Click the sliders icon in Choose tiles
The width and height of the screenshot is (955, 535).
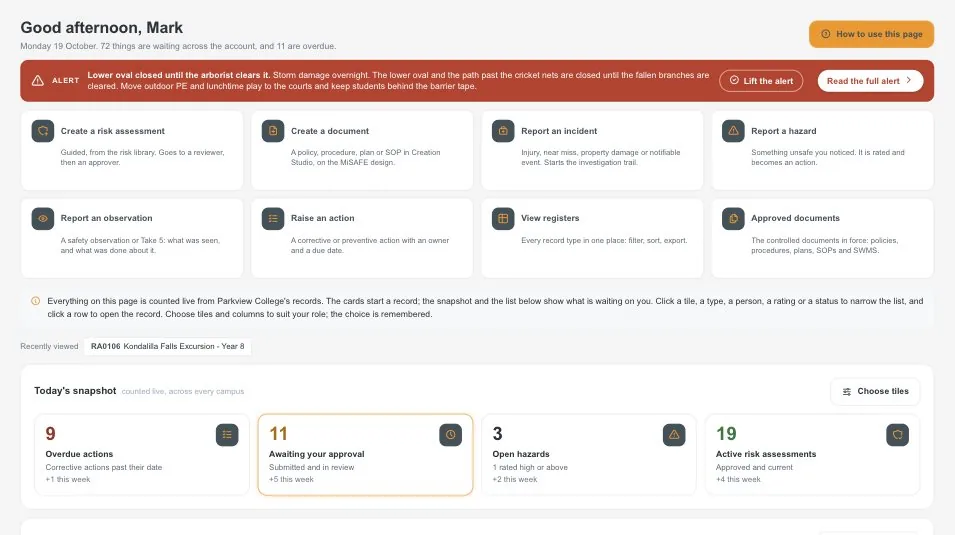847,392
